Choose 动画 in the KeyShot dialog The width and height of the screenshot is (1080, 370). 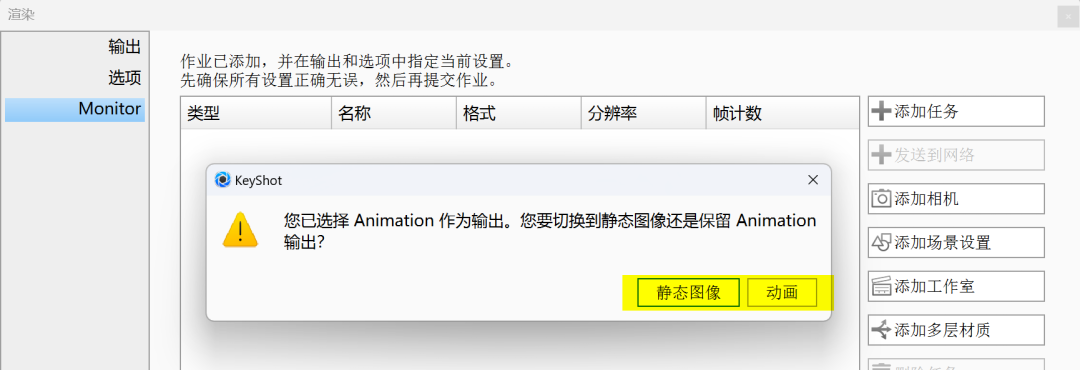pyautogui.click(x=782, y=292)
